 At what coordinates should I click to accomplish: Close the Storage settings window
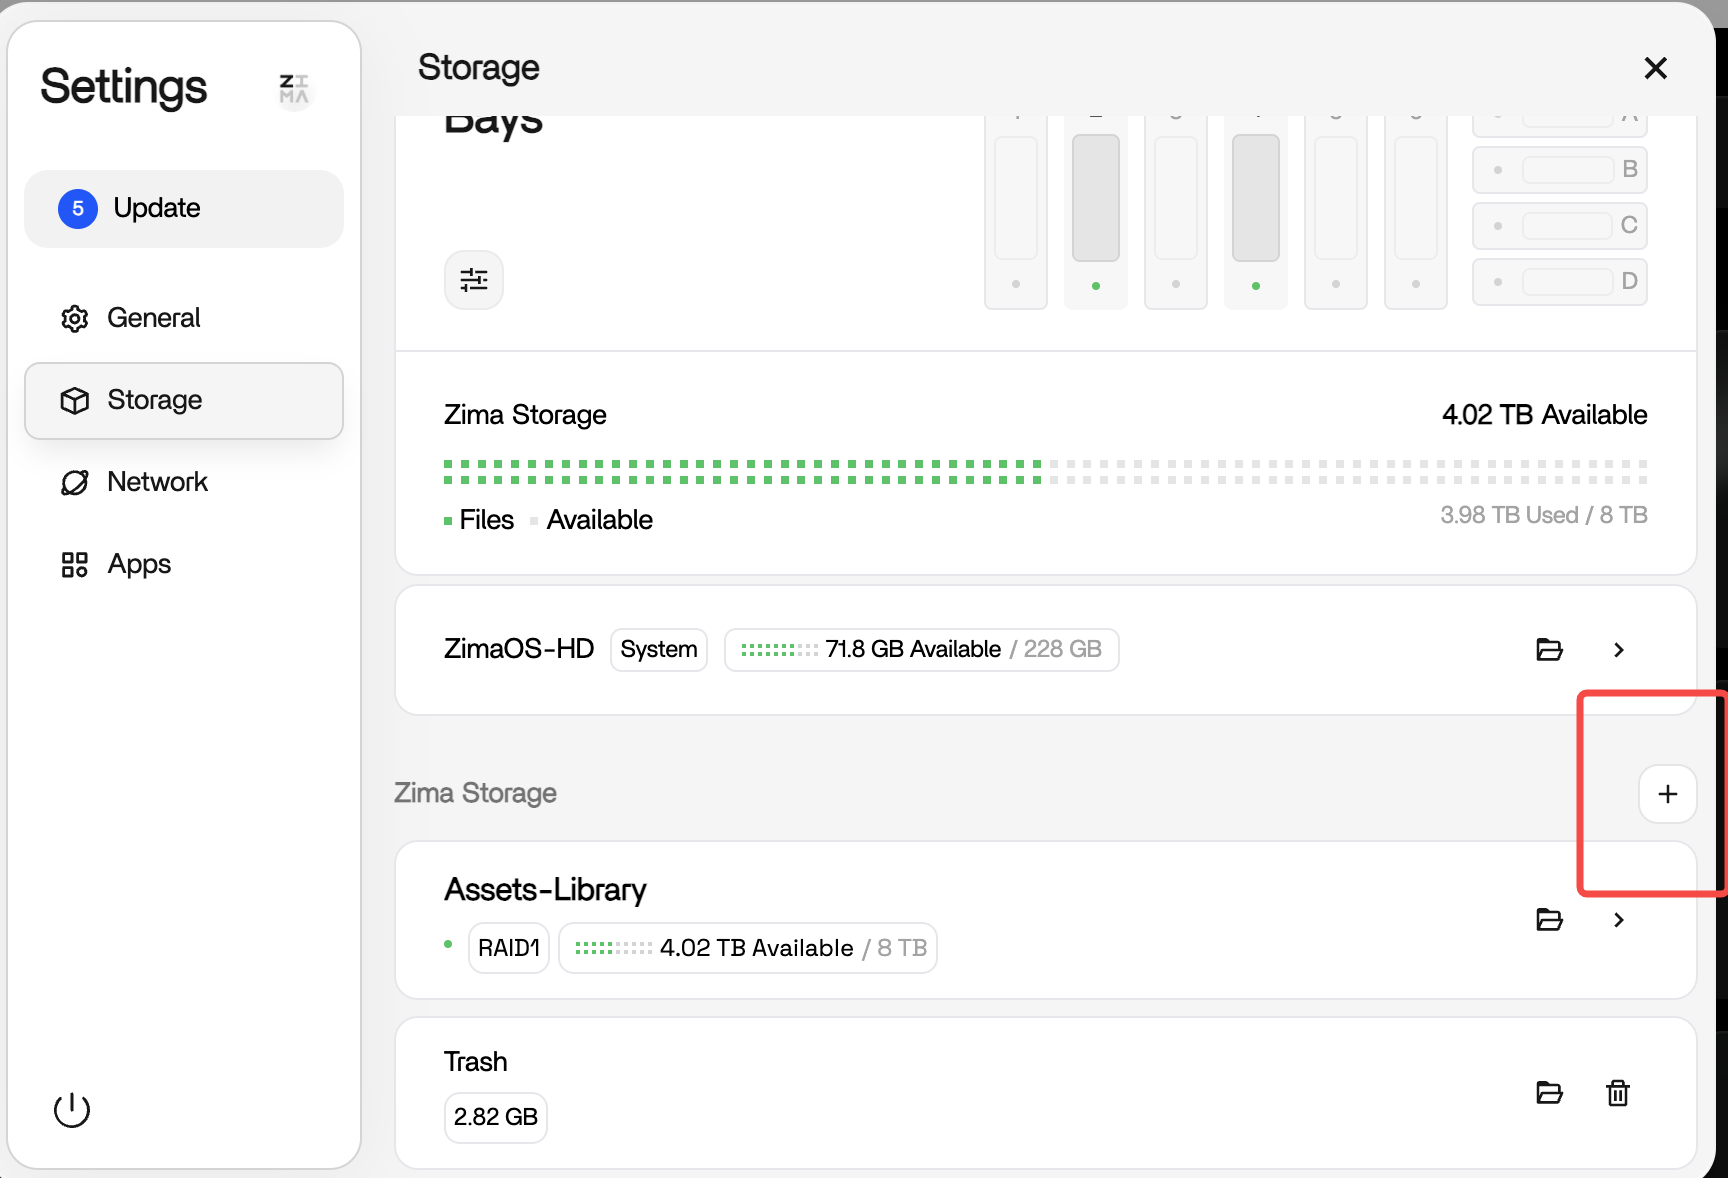pos(1655,68)
